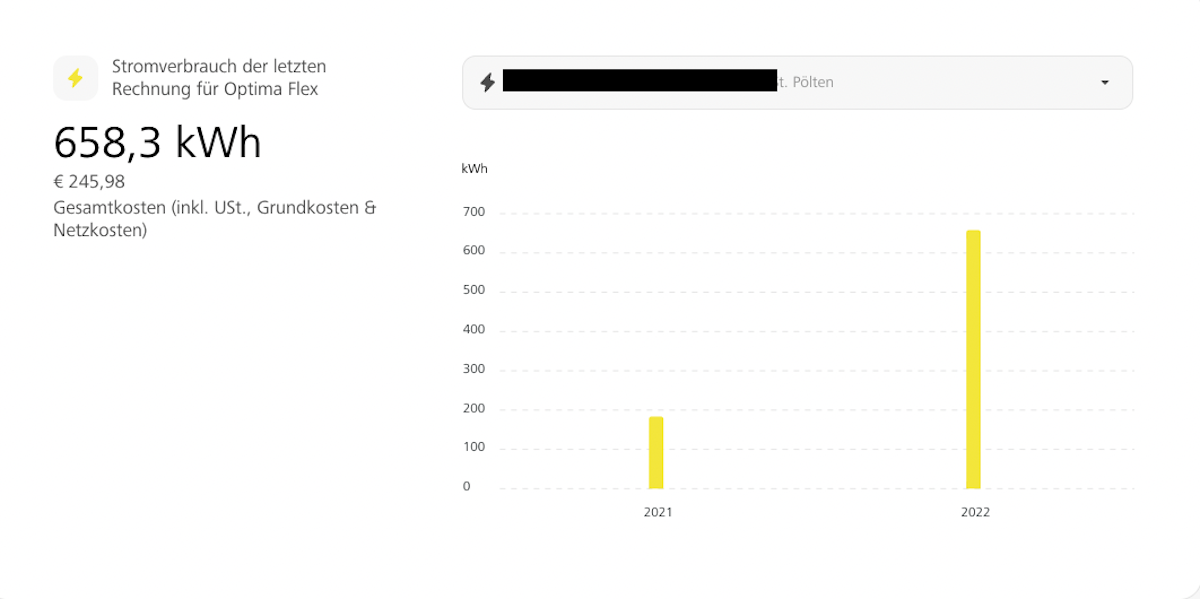The width and height of the screenshot is (1200, 599).
Task: Click the yellow lightning bolt tariff icon
Action: pos(75,78)
